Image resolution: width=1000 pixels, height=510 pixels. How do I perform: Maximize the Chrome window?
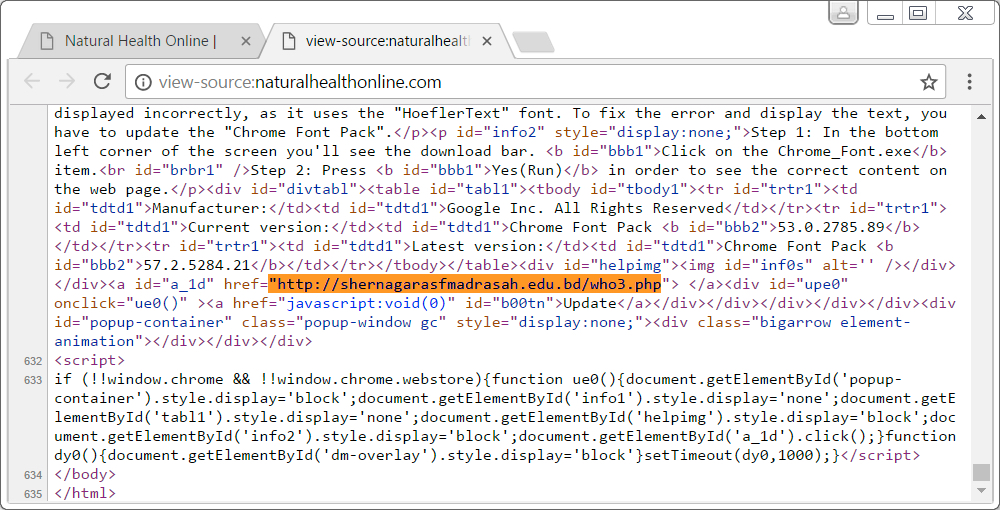click(x=917, y=13)
